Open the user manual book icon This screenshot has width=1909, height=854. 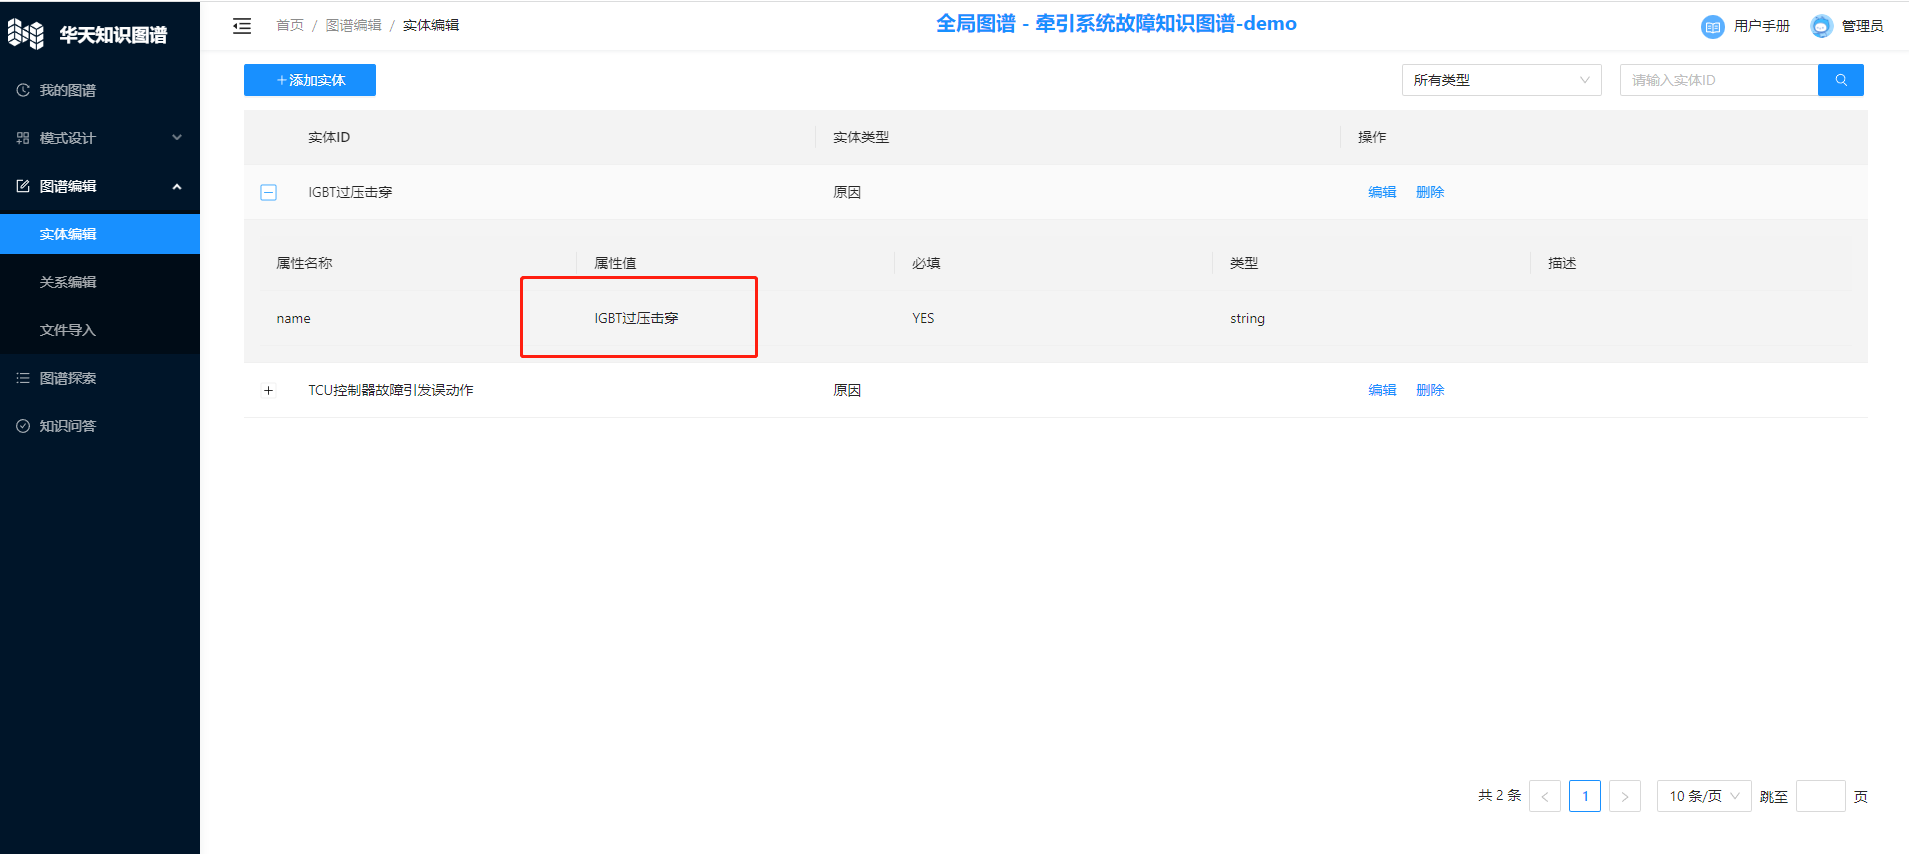[1712, 27]
